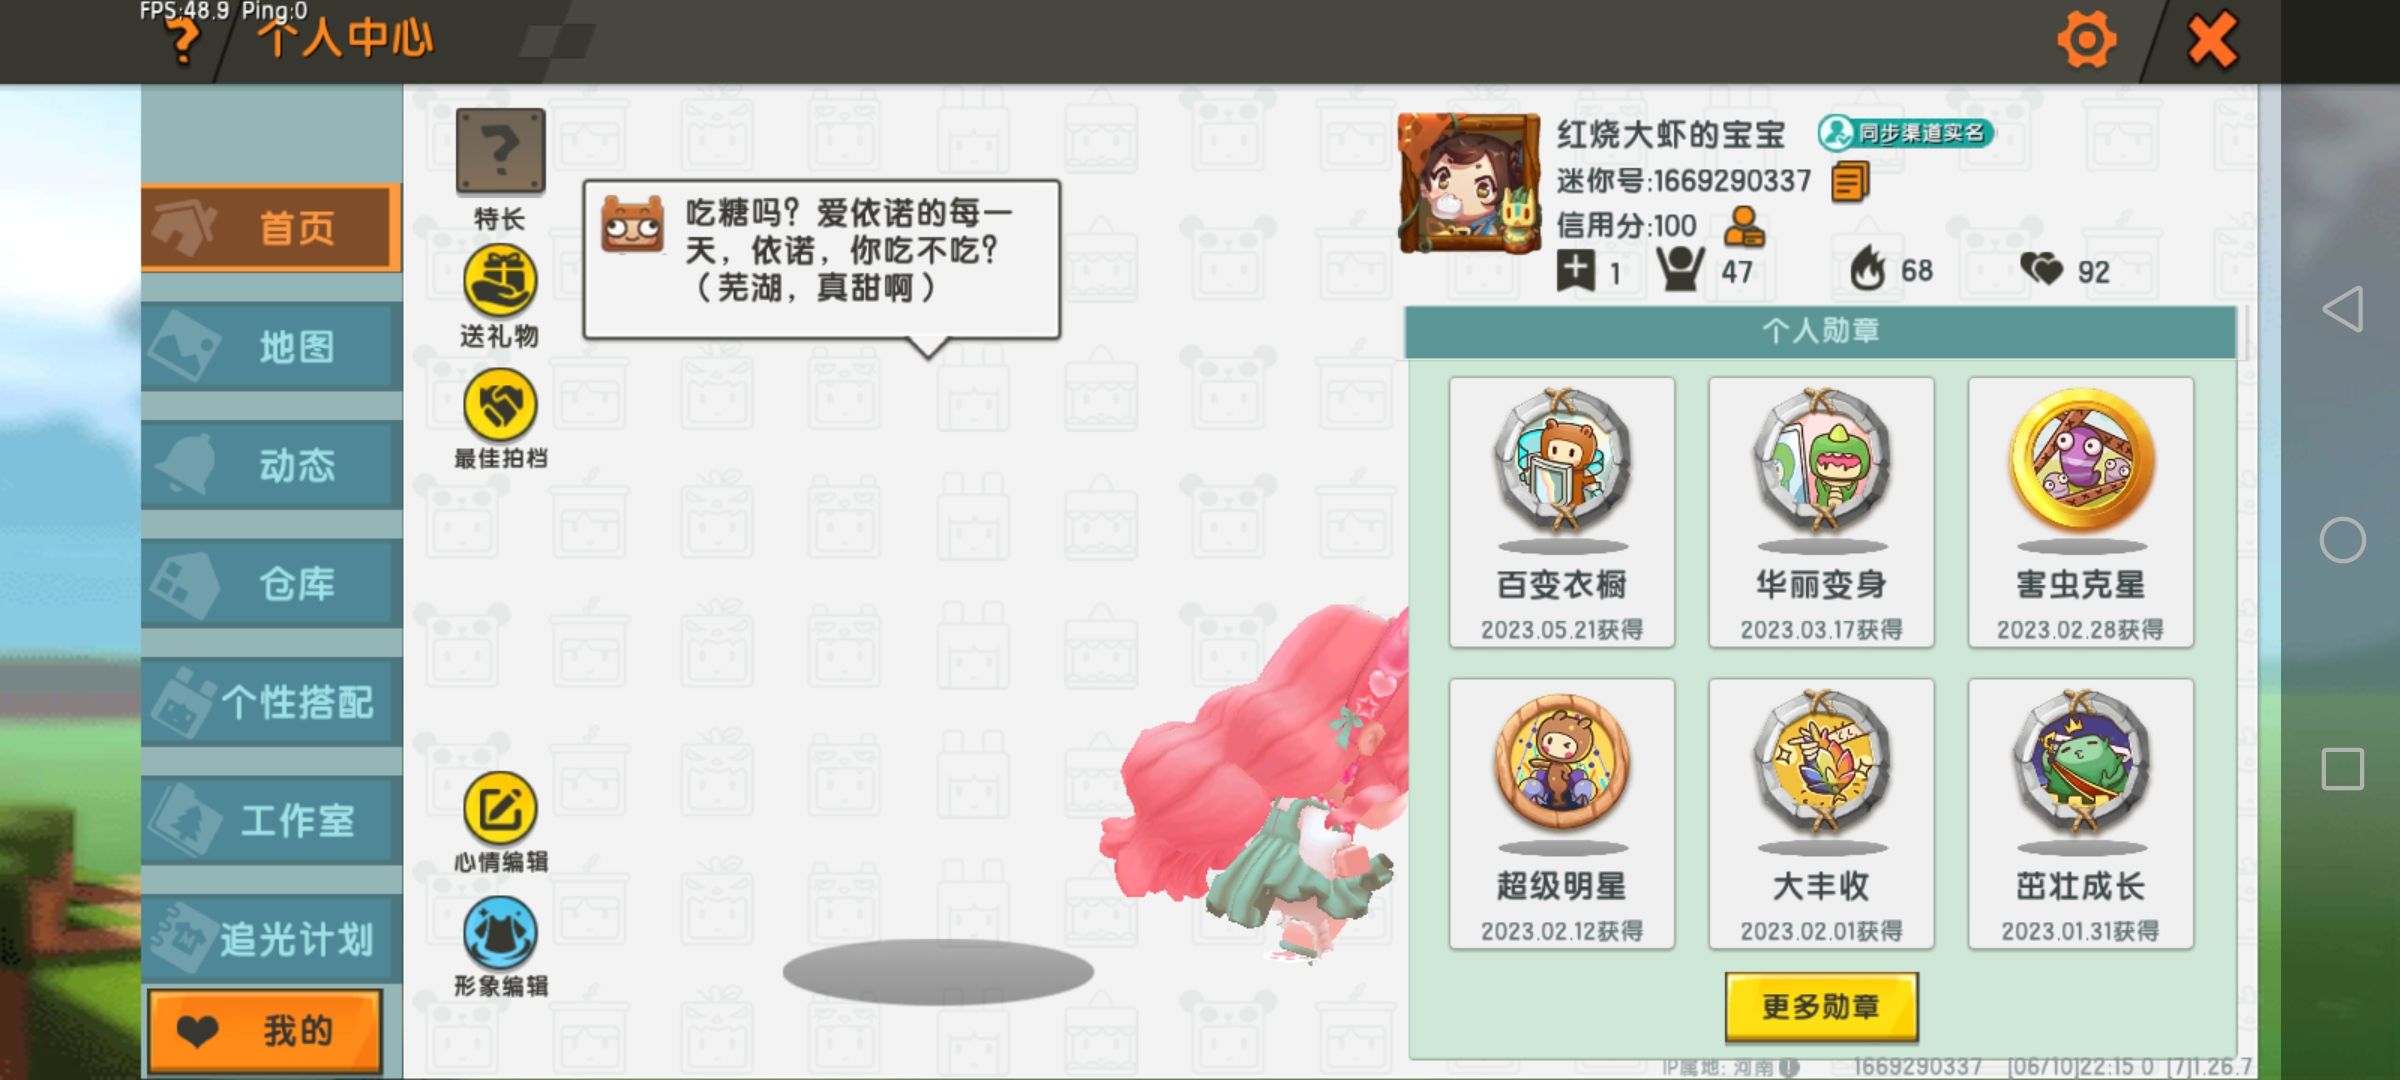
Task: Switch to the 动态 tab
Action: point(272,465)
